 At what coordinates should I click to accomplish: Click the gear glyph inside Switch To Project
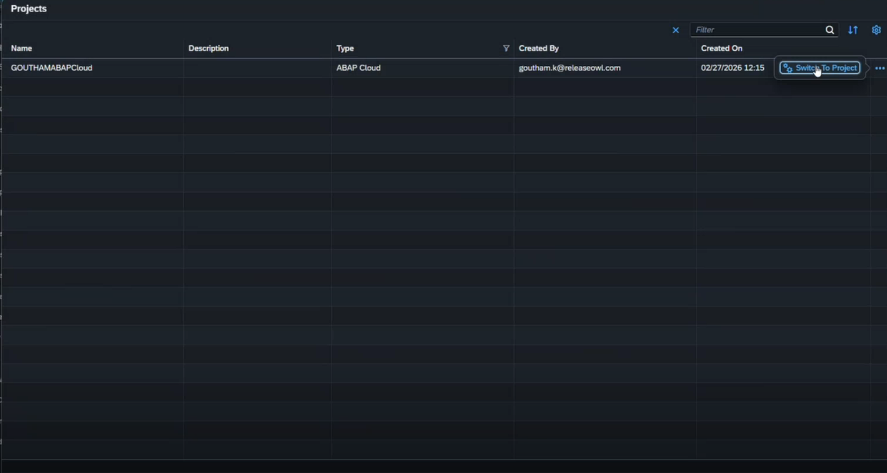[x=788, y=68]
